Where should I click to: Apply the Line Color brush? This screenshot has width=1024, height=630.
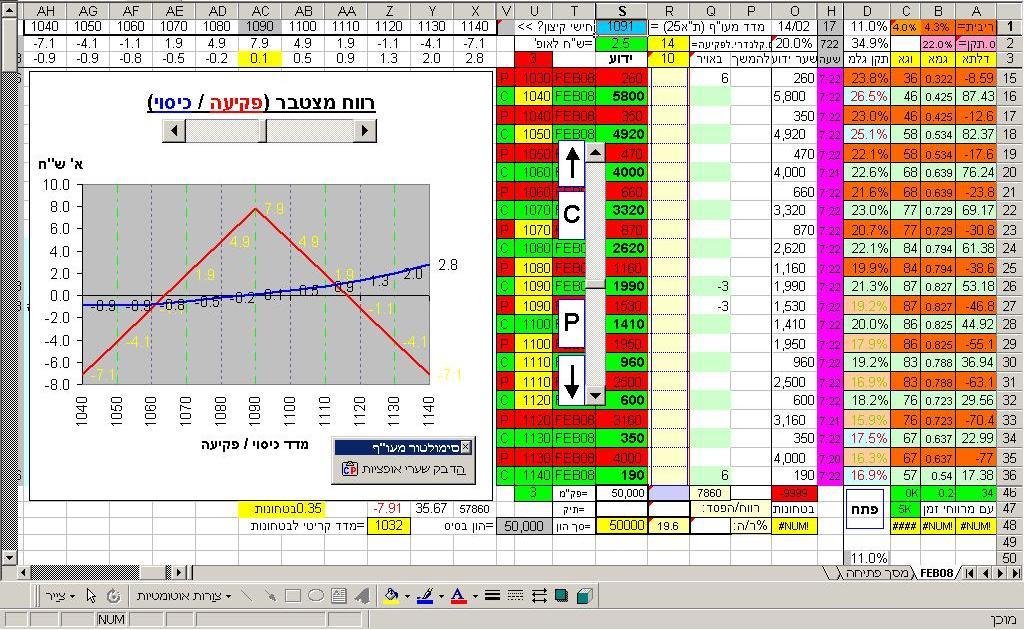[424, 595]
